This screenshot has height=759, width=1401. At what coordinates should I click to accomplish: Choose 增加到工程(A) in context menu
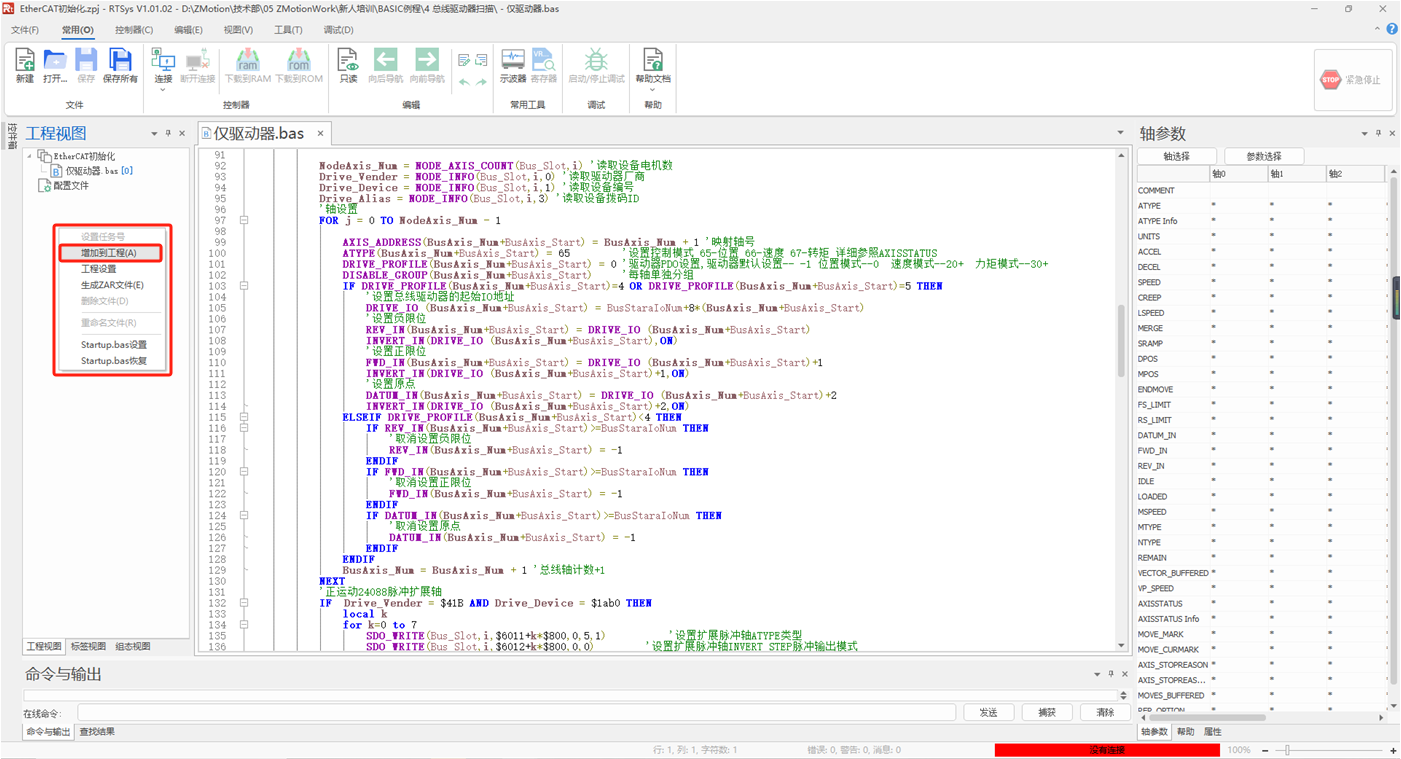(111, 253)
